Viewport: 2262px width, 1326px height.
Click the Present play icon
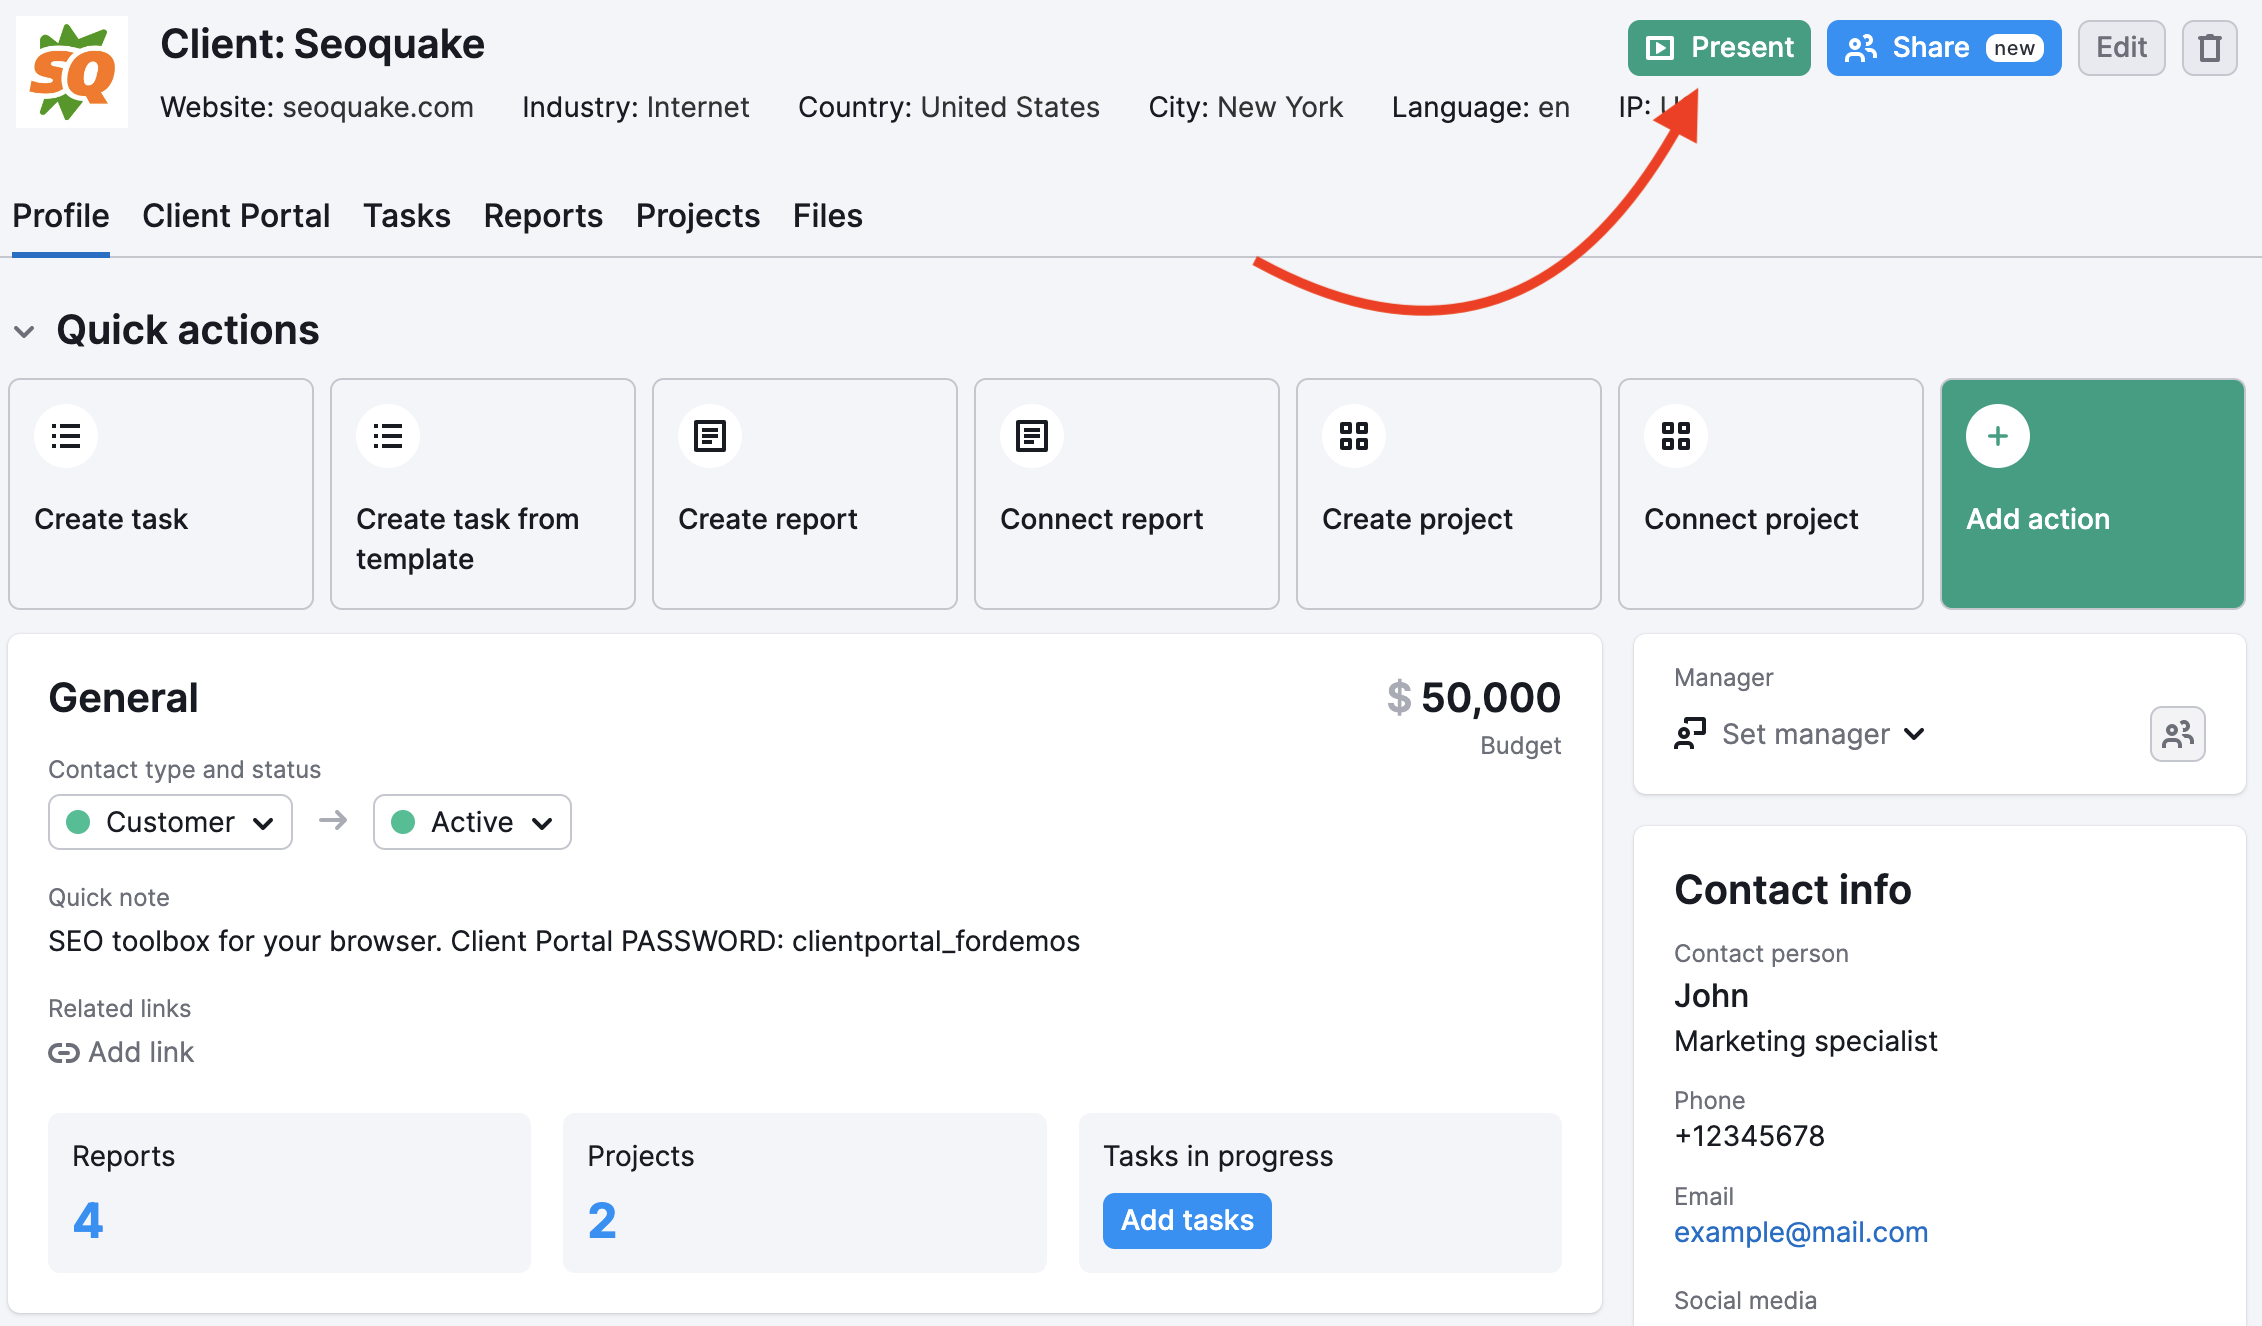1660,48
